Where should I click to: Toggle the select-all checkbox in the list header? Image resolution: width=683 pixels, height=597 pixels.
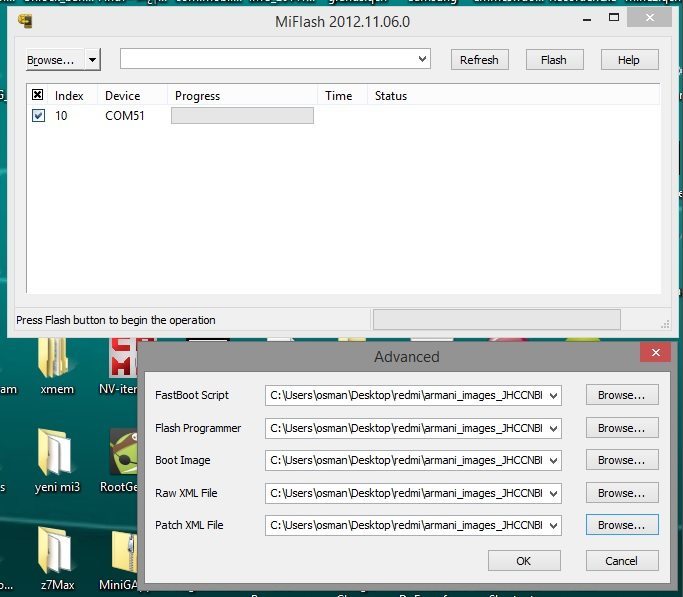(38, 95)
